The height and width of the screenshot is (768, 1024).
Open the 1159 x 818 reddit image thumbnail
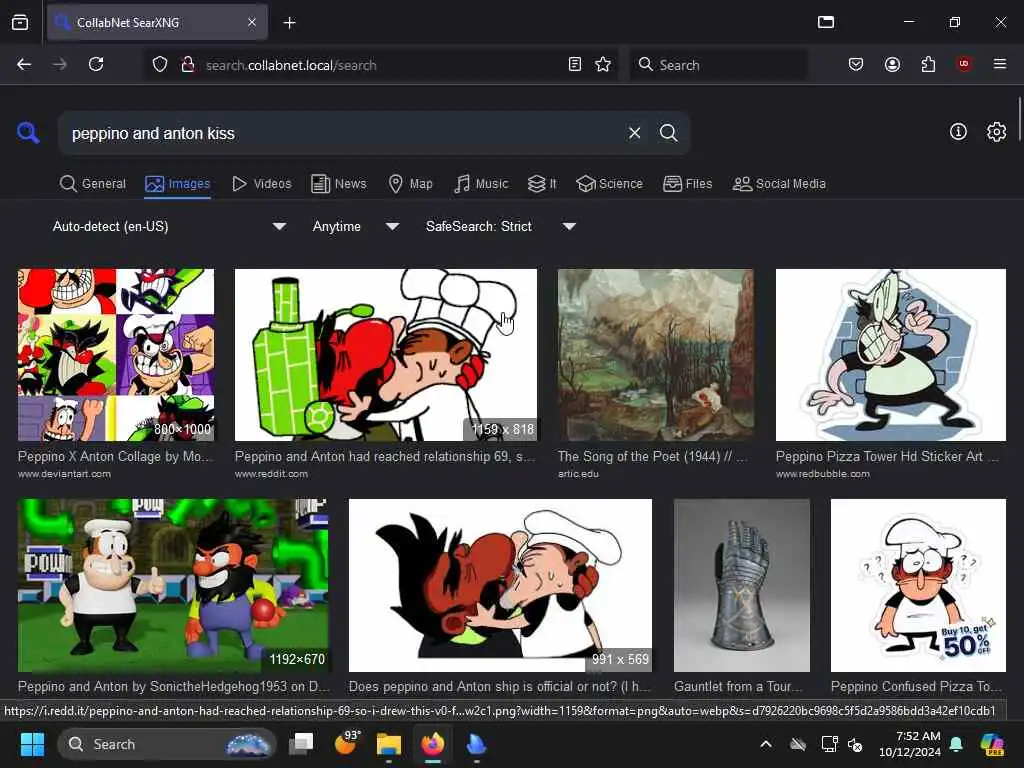click(385, 355)
